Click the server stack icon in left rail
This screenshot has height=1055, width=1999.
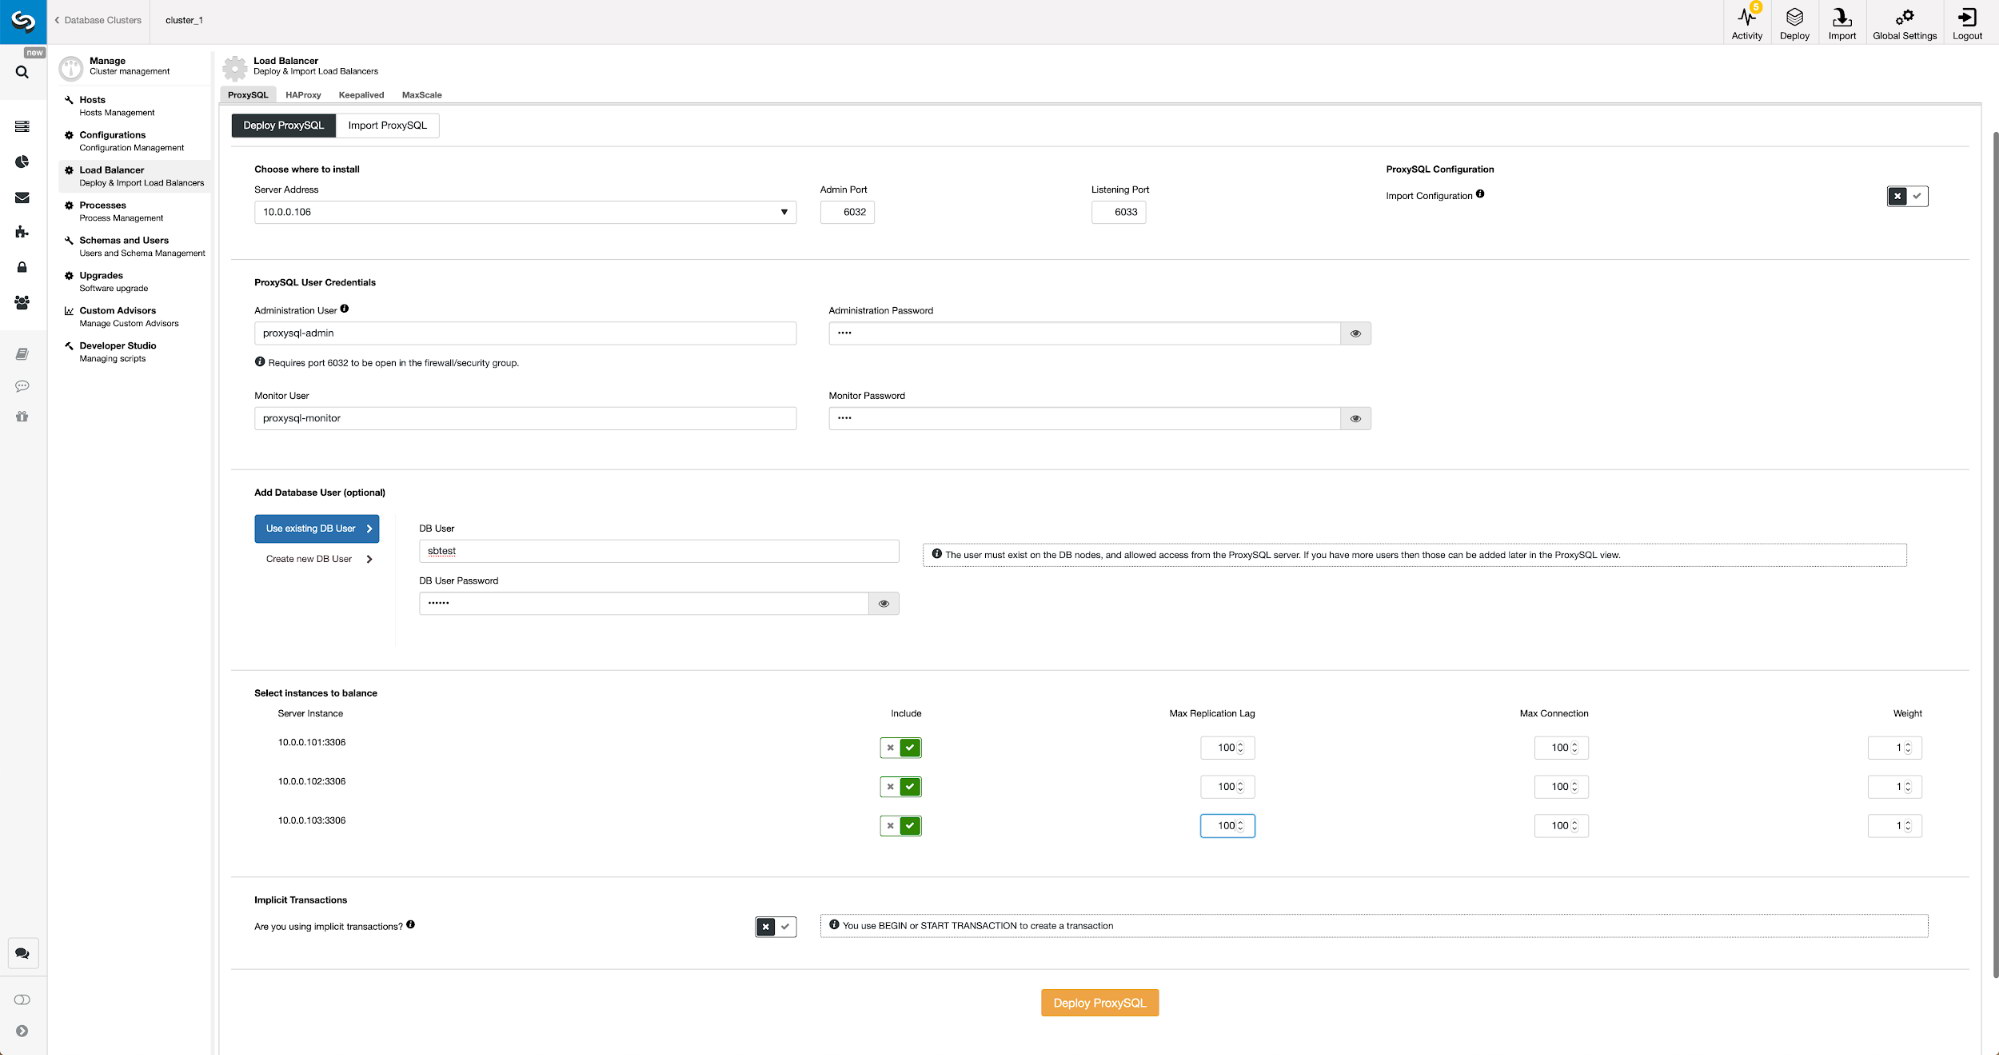pos(22,127)
